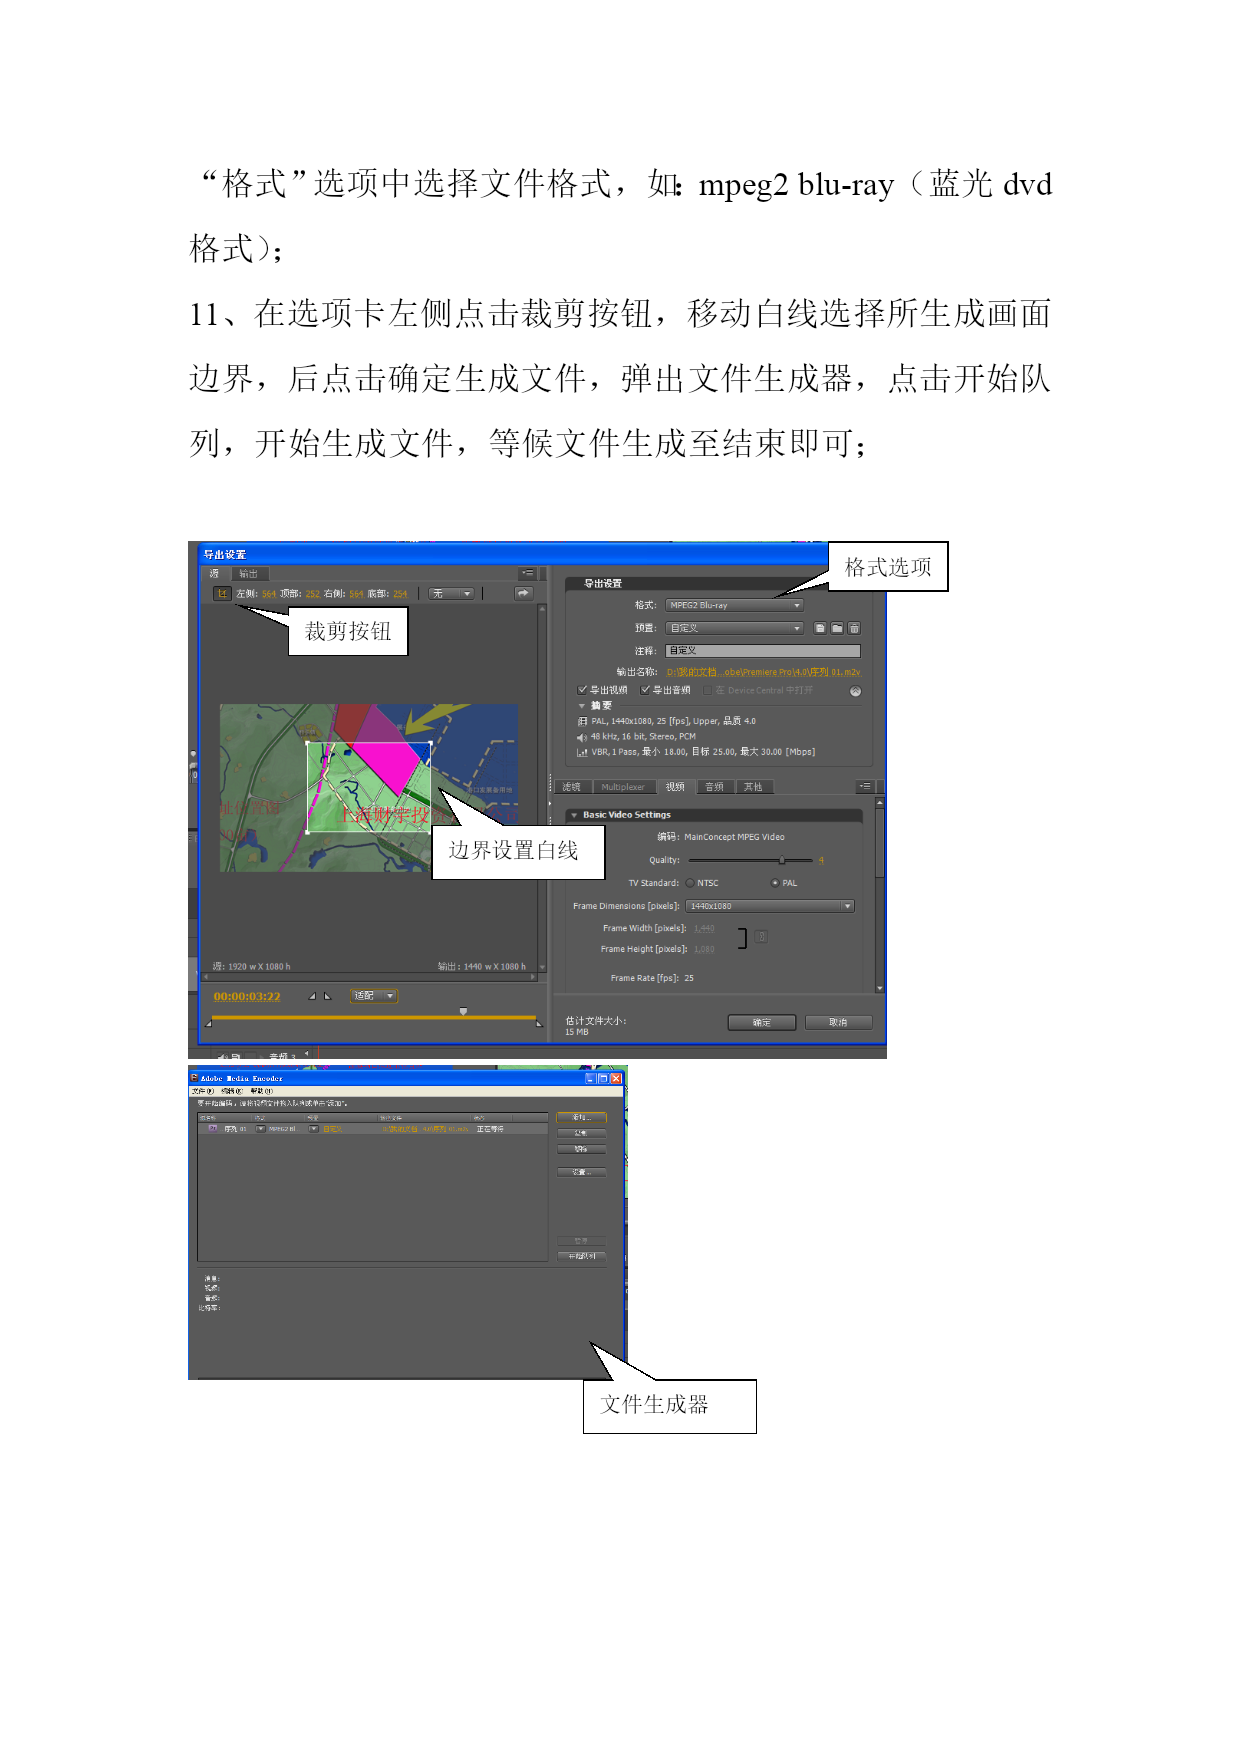Image resolution: width=1241 pixels, height=1754 pixels.
Task: Open 编辑 menu in Adobe Media Encoder
Action: [232, 1091]
